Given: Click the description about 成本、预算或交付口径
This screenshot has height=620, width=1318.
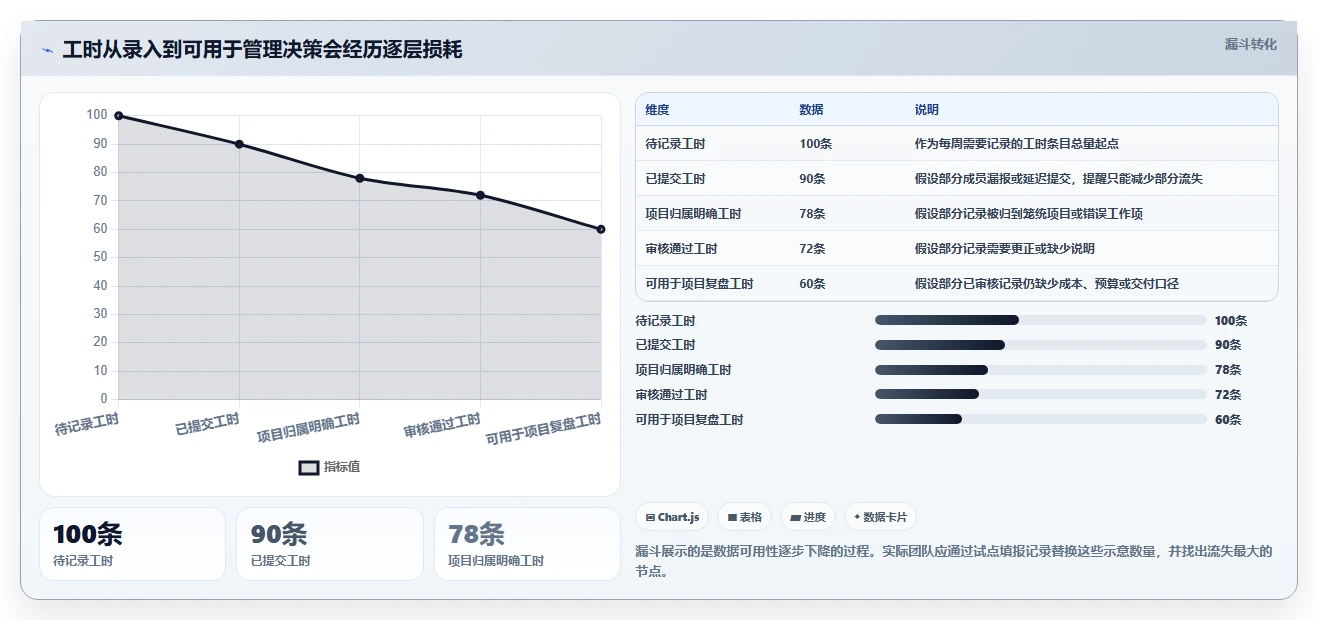Looking at the screenshot, I should click(x=1046, y=284).
